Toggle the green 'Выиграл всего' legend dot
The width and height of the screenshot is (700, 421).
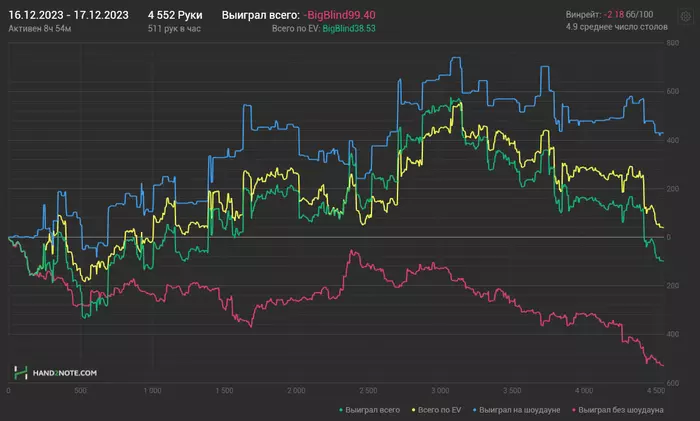point(341,410)
